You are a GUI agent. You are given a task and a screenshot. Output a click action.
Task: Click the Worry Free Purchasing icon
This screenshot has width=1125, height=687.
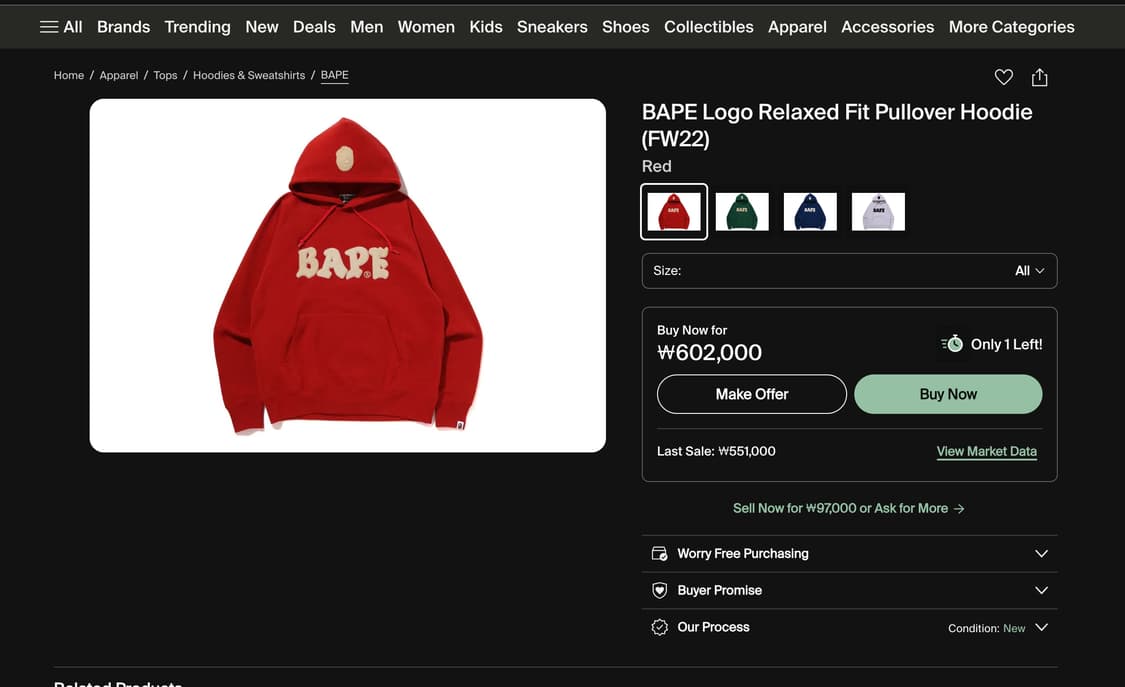[x=659, y=553]
